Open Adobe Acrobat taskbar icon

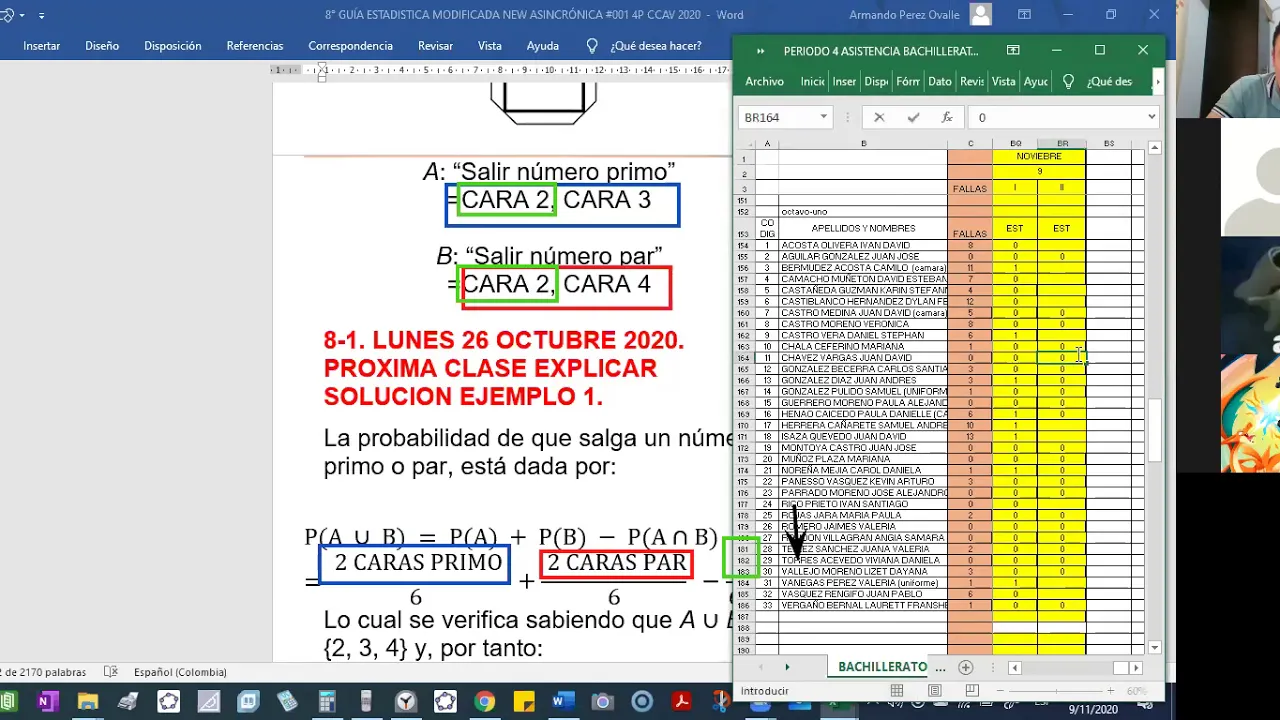coord(682,702)
